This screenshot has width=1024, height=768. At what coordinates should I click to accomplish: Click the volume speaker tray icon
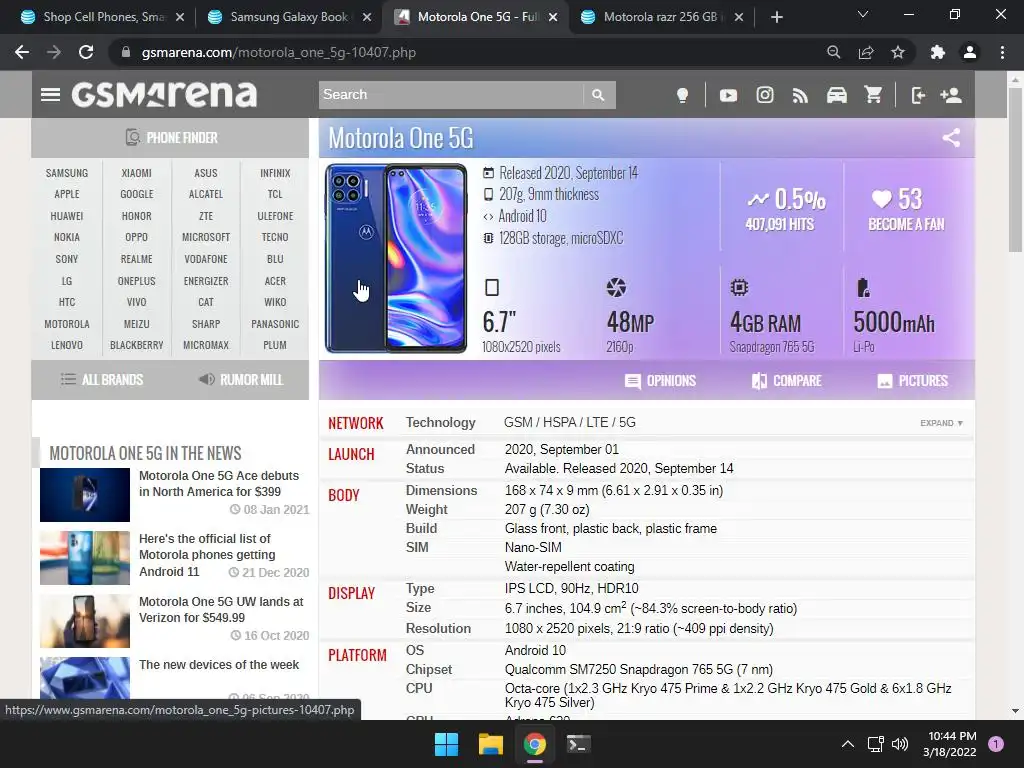pyautogui.click(x=899, y=744)
